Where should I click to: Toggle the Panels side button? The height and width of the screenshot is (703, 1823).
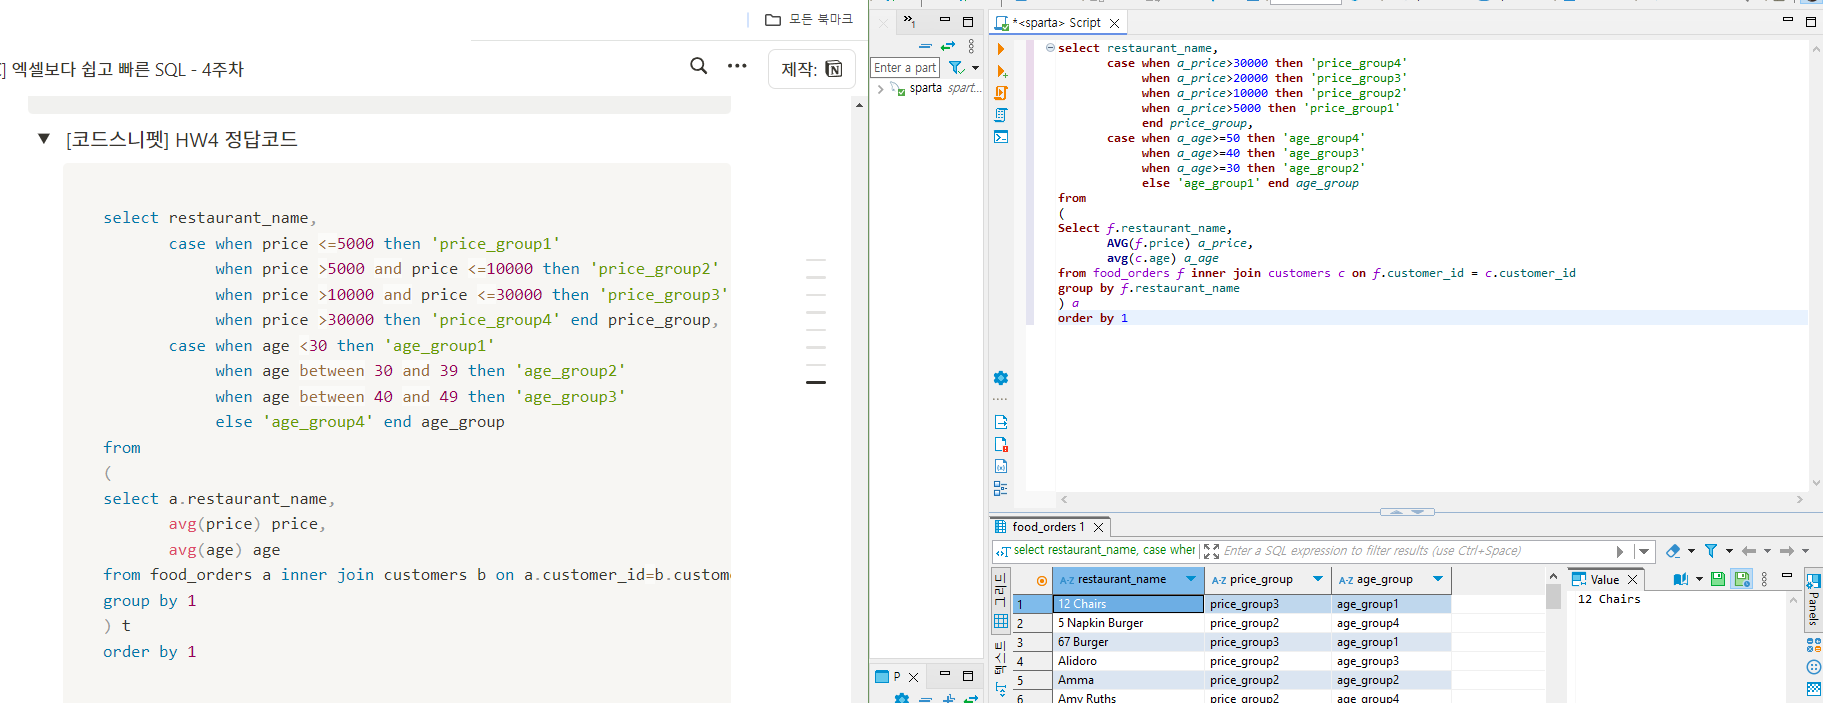click(x=1813, y=600)
